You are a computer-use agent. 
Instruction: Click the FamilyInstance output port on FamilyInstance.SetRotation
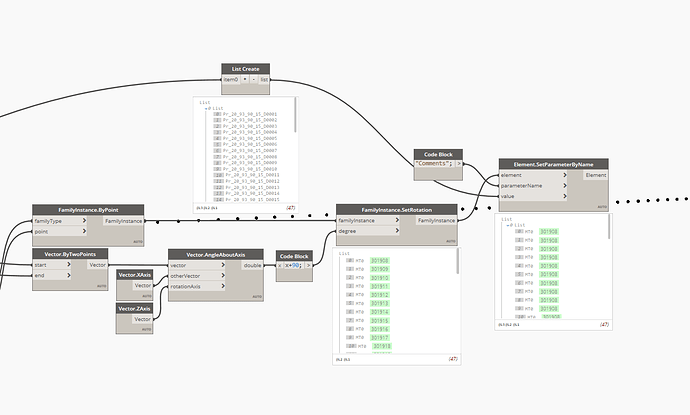[x=437, y=220]
